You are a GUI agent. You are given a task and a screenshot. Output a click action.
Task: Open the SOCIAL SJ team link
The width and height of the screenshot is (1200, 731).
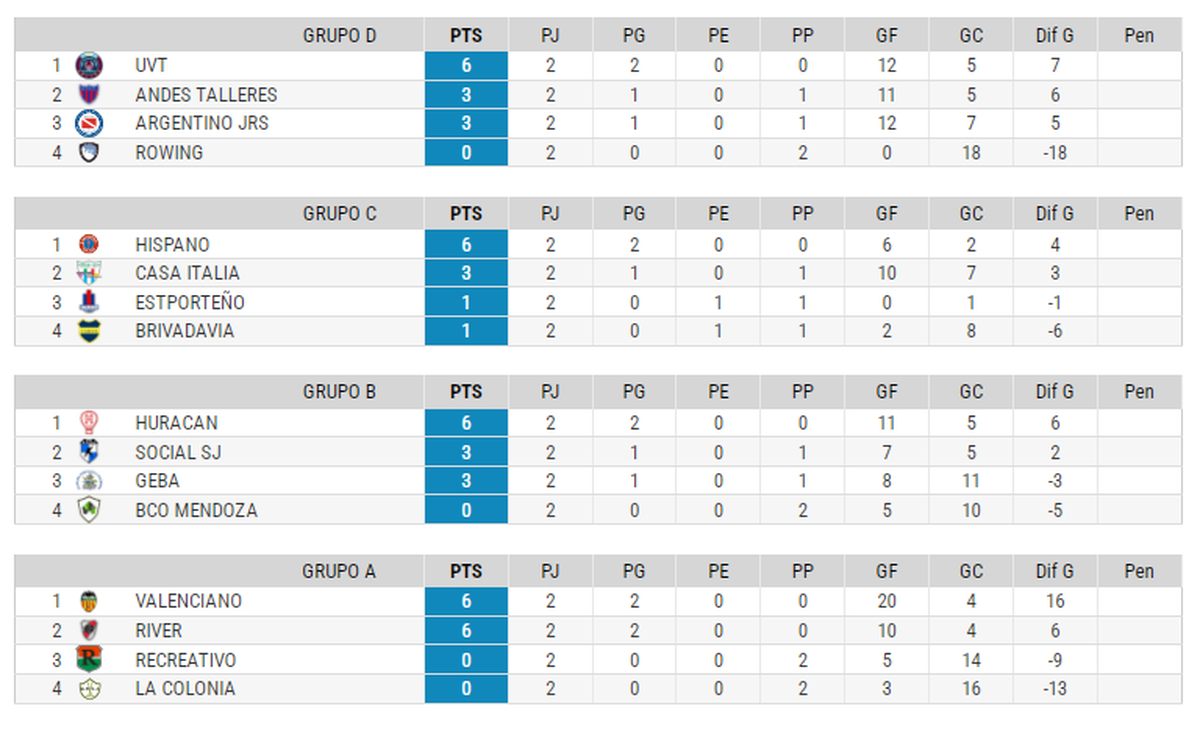[x=178, y=452]
